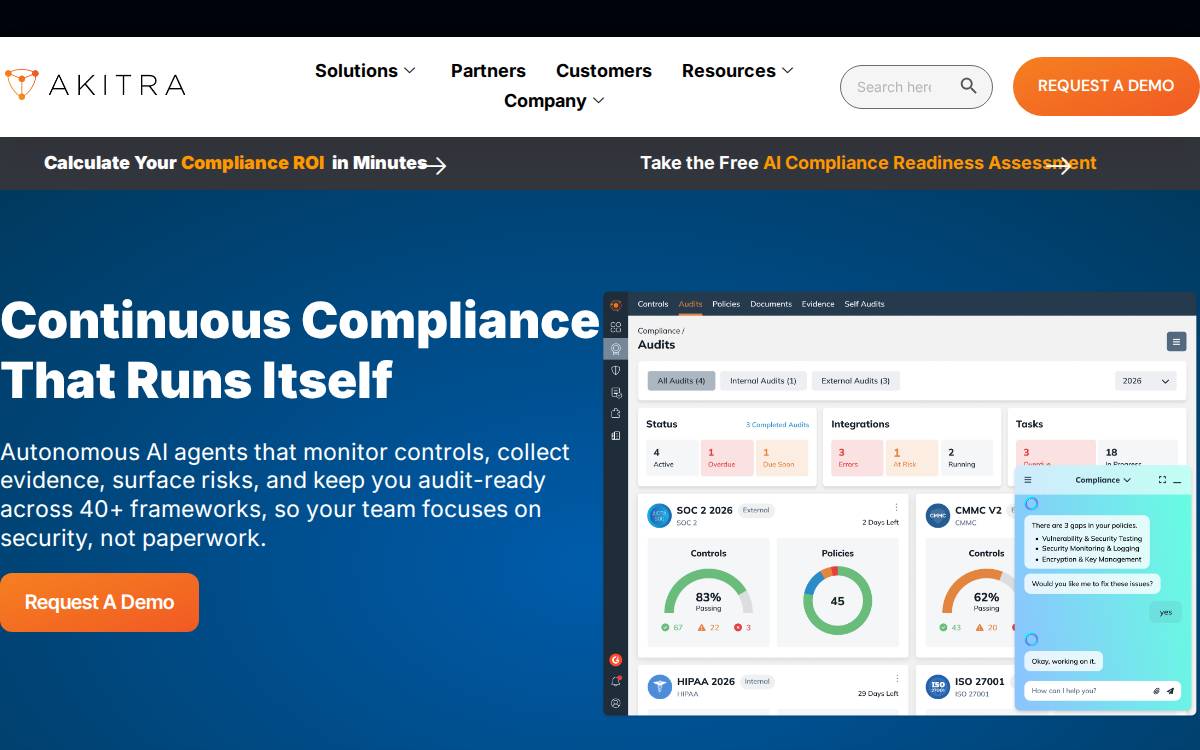Screen dimensions: 1200x750
Task: Select the External Audits (3) filter
Action: [855, 381]
